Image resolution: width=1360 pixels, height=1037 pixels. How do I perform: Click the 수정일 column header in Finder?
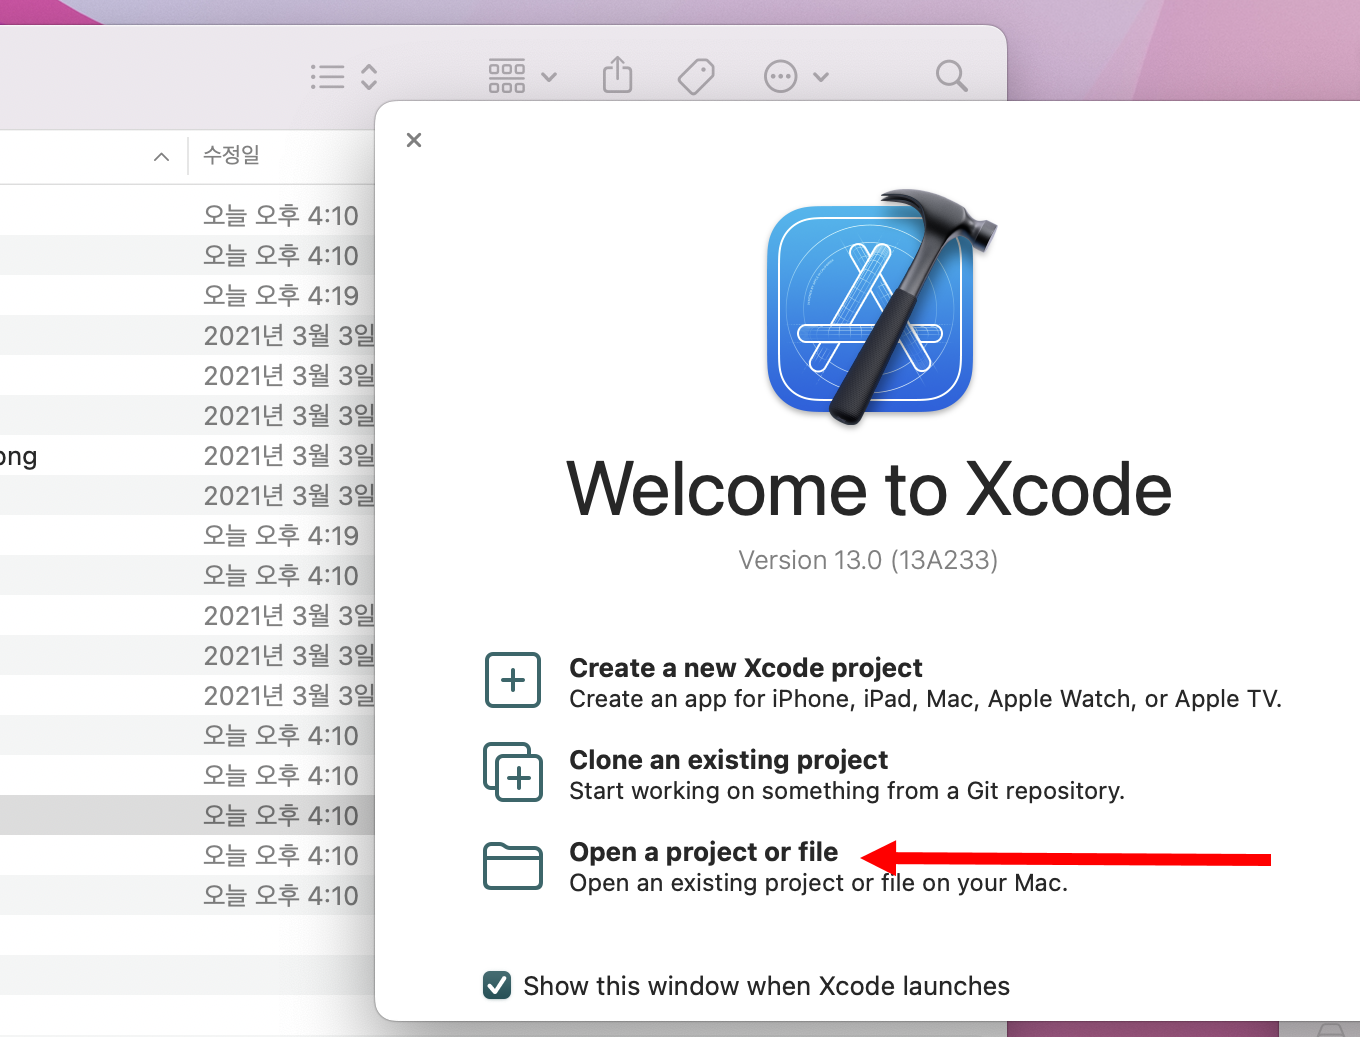click(x=231, y=155)
